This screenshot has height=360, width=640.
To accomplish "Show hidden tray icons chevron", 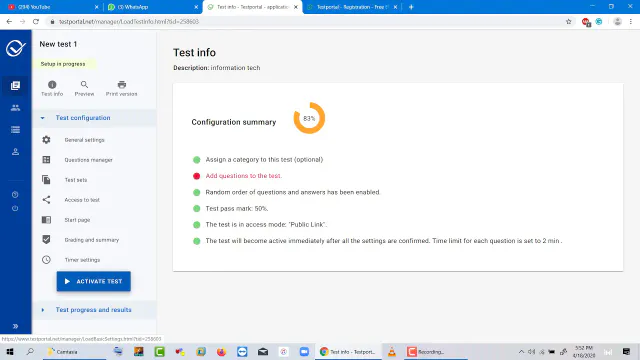I will coord(521,351).
